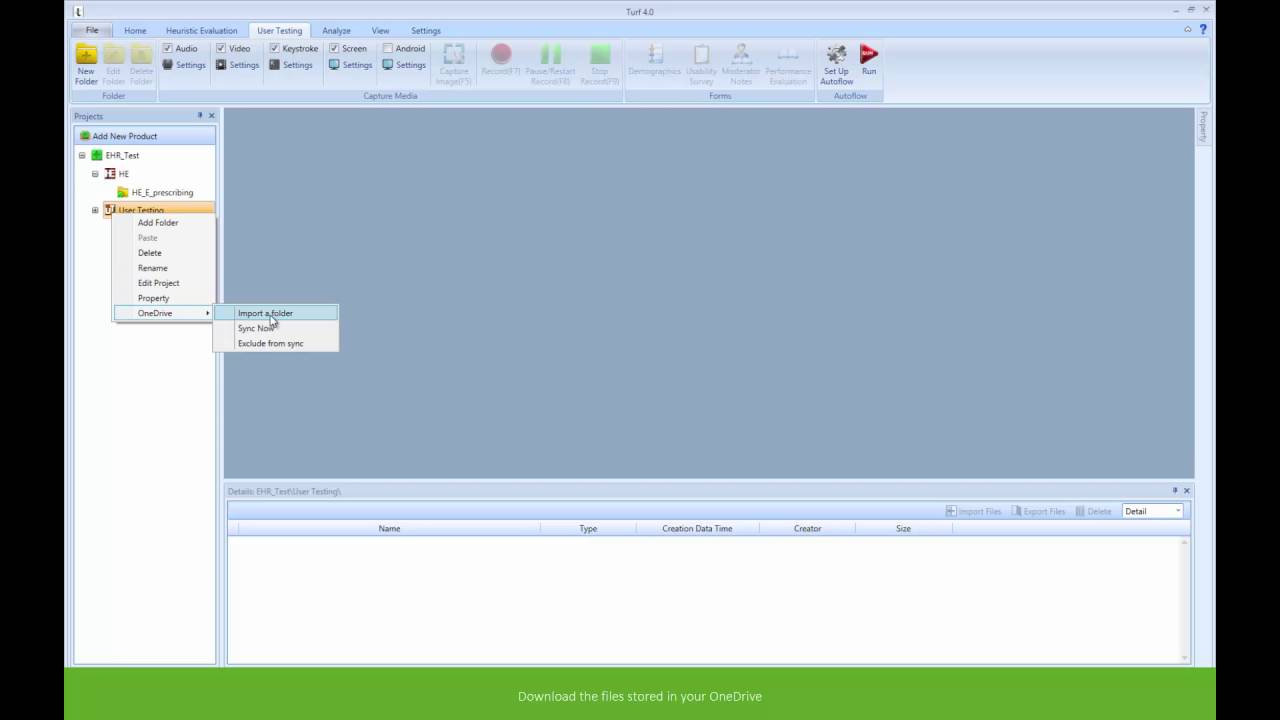Click Export Files in Details toolbar

(1038, 511)
